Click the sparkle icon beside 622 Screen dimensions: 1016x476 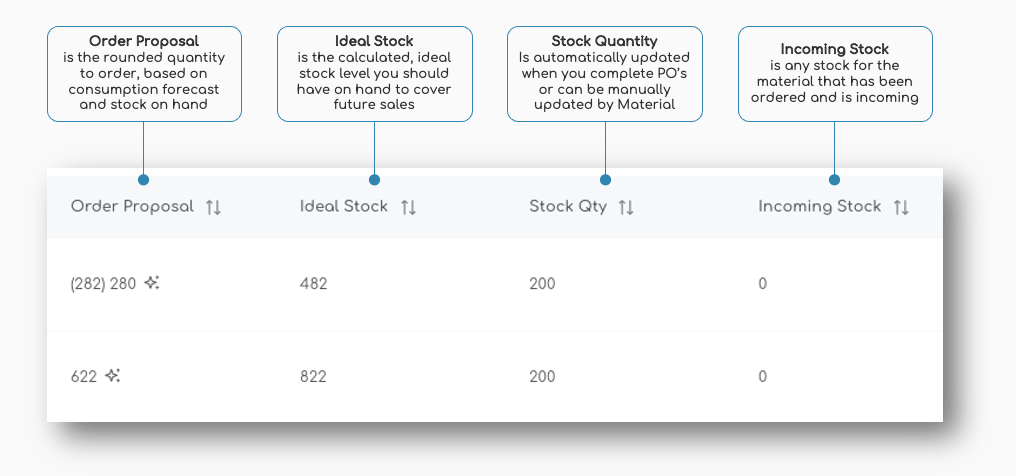113,376
